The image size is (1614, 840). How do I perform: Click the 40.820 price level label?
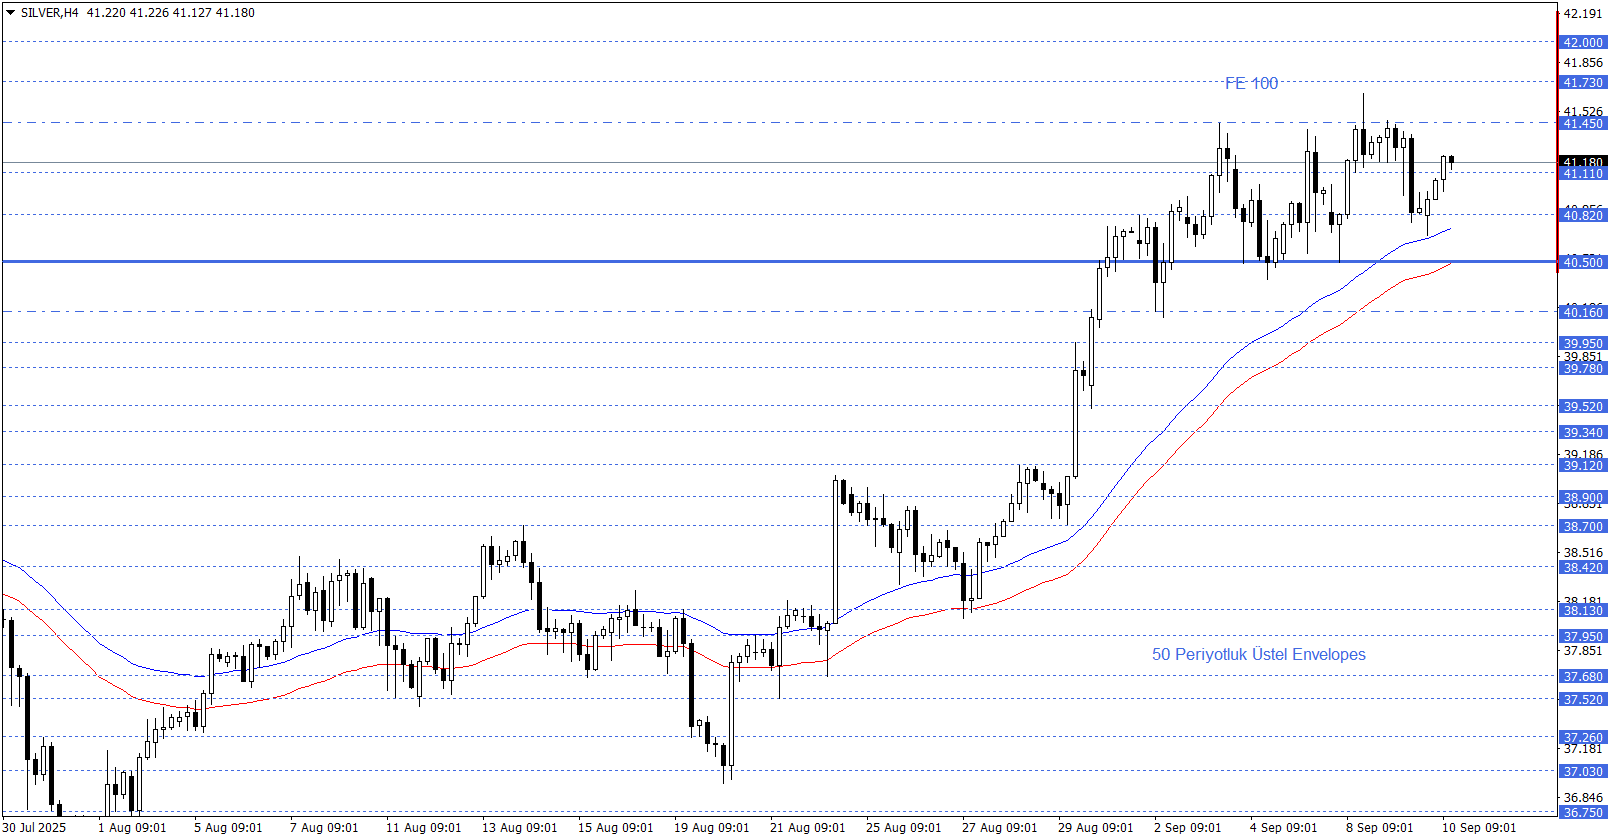click(x=1583, y=216)
